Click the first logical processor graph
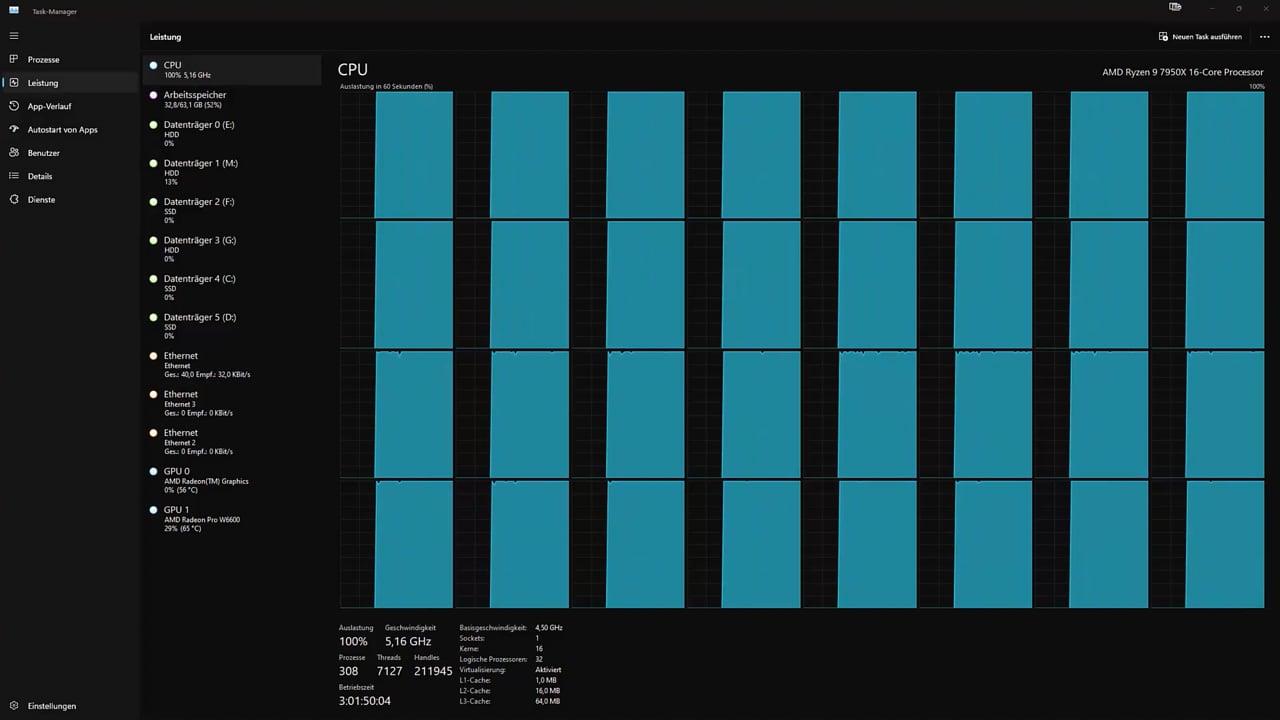 (397, 154)
